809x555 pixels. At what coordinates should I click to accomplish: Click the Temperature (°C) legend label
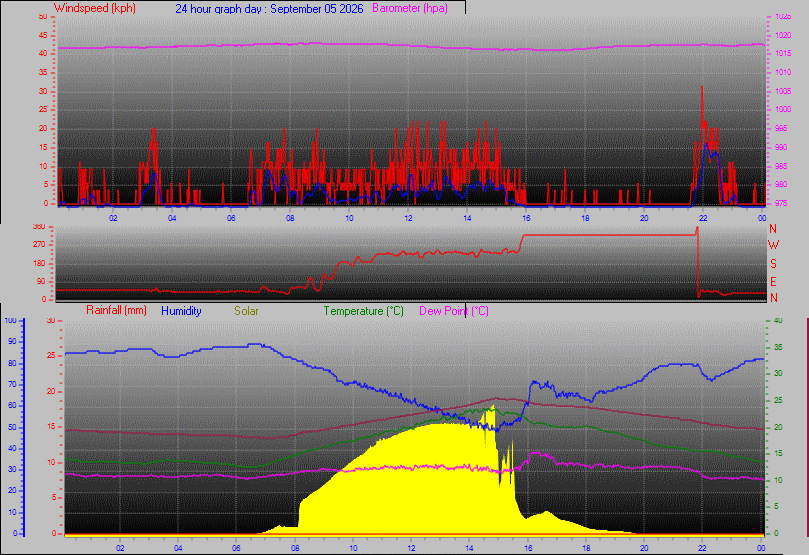coord(363,311)
